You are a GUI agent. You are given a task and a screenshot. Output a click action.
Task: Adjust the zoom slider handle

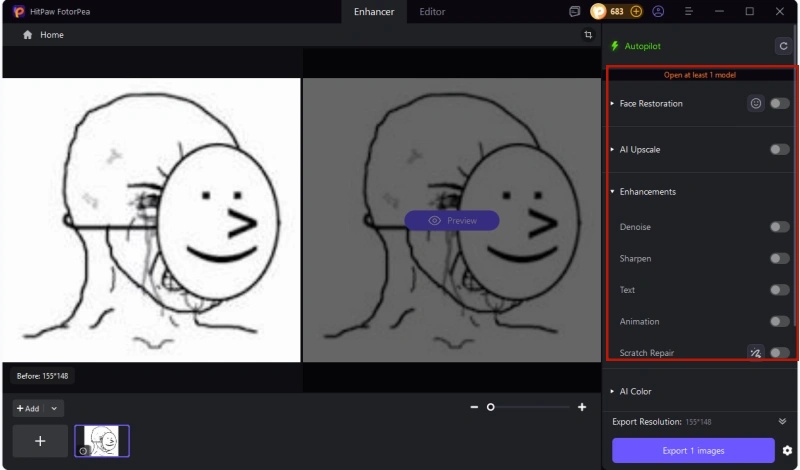tap(490, 407)
